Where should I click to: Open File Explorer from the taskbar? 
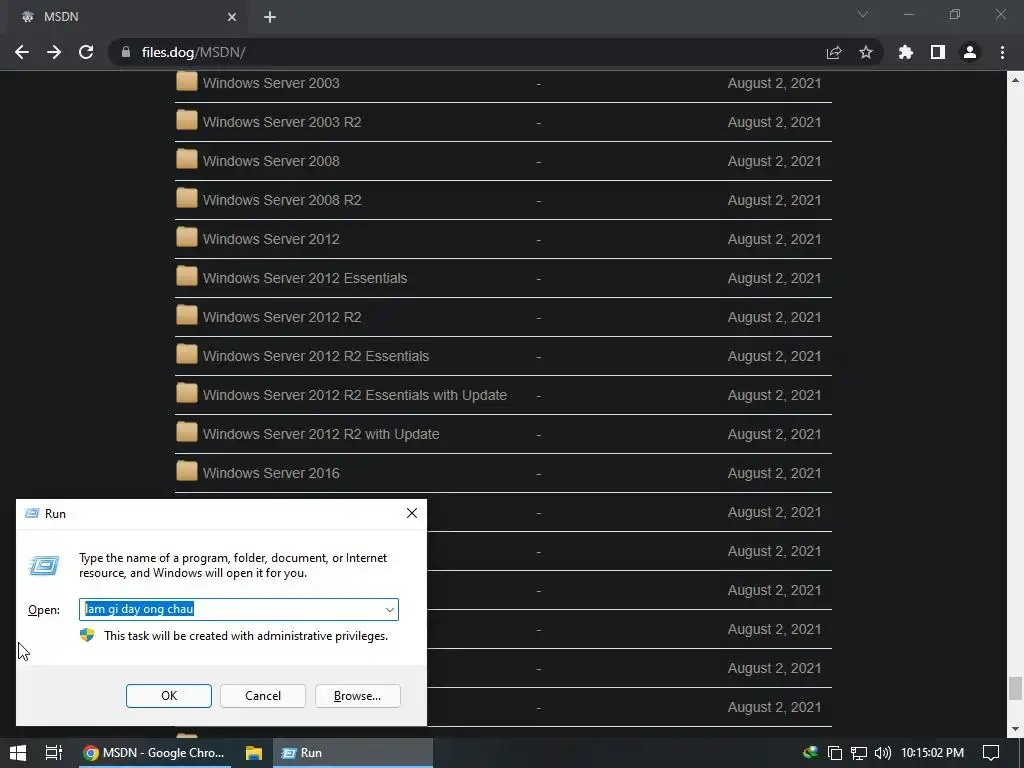253,752
